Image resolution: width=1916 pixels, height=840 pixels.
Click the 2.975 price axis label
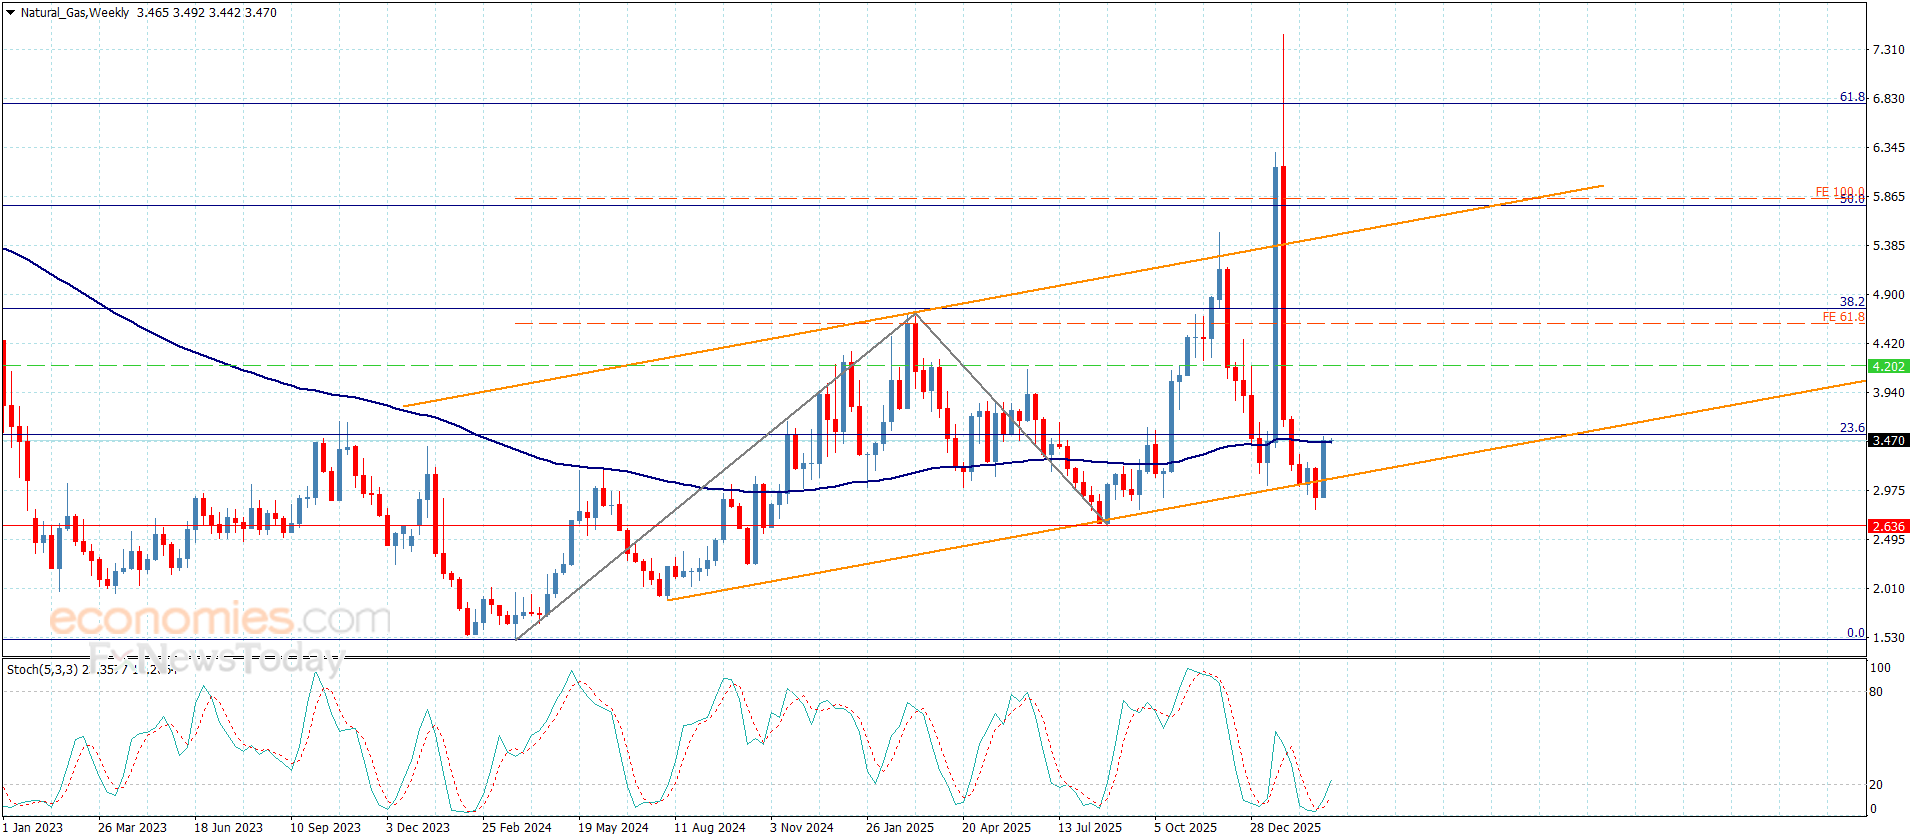1888,491
